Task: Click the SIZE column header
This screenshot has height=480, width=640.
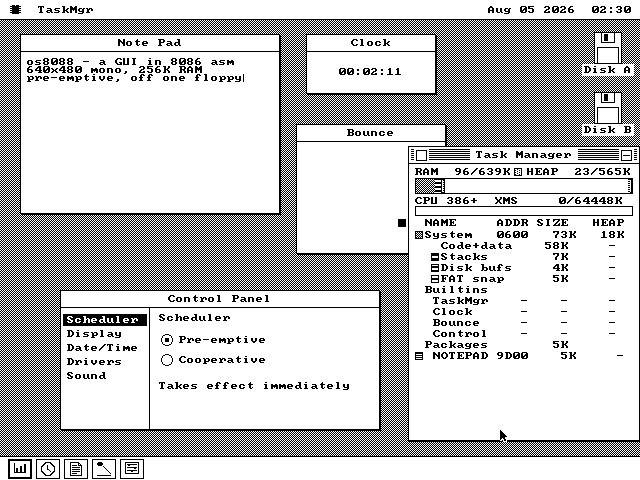Action: click(552, 223)
